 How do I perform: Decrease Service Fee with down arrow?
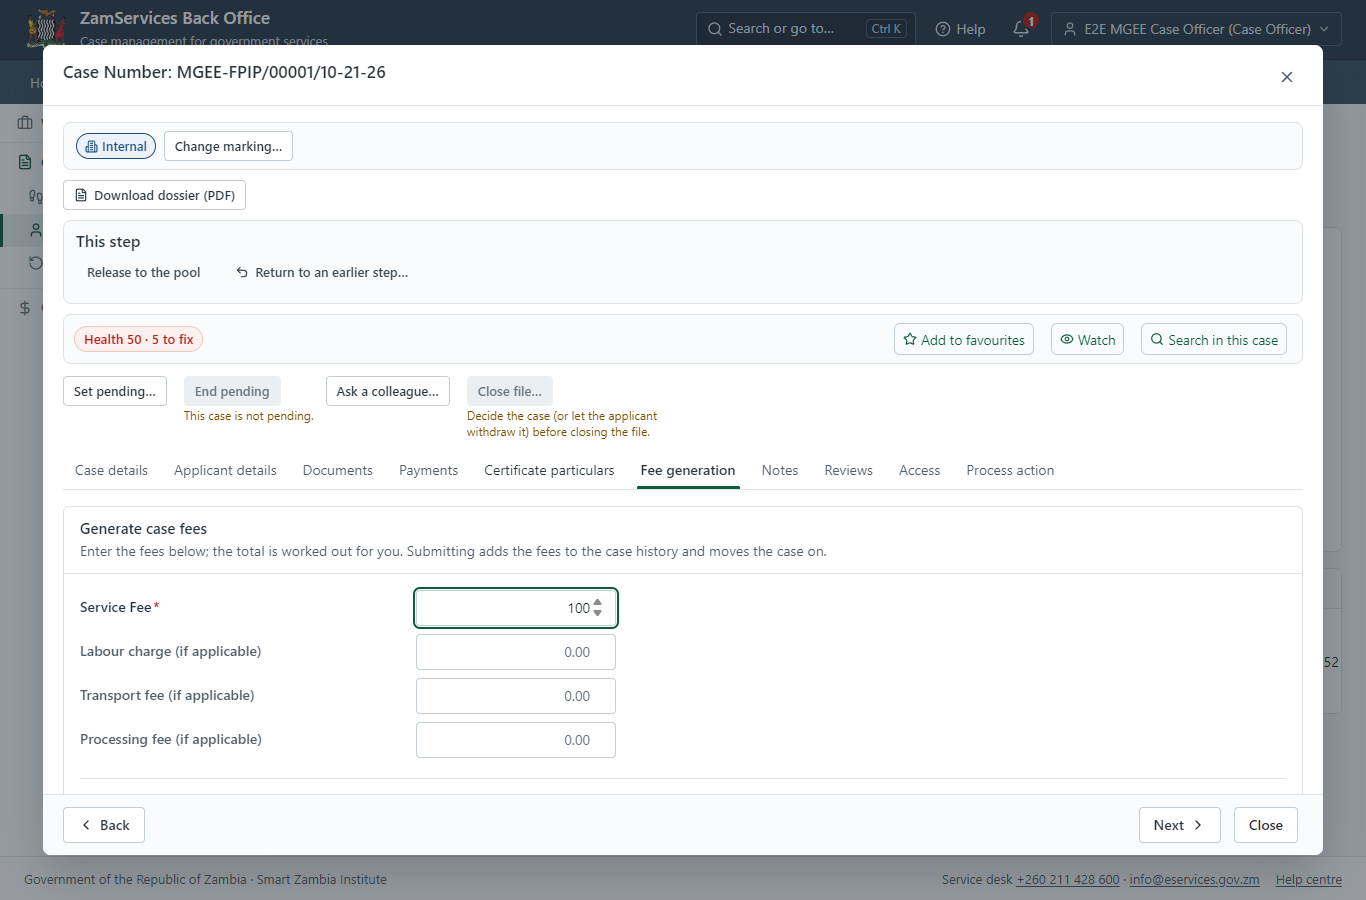(x=597, y=613)
